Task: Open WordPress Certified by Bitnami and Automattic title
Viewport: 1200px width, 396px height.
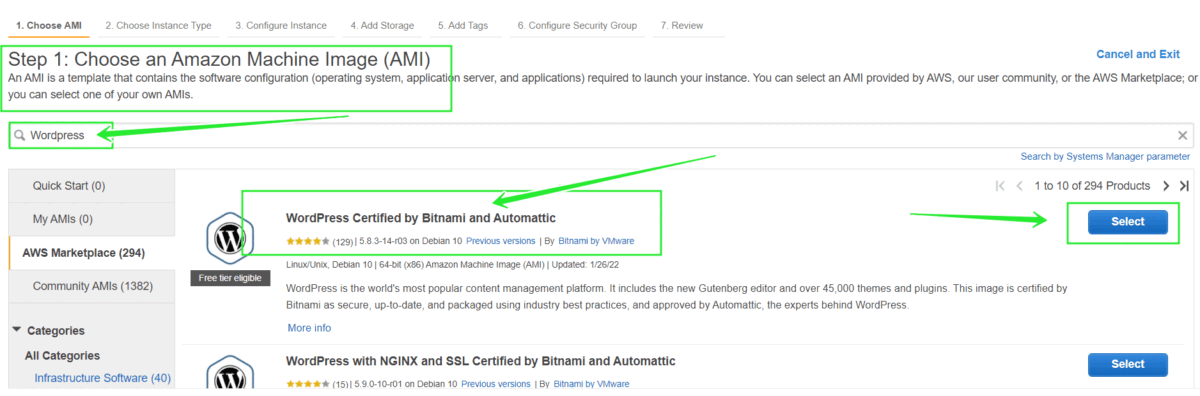Action: coord(421,218)
